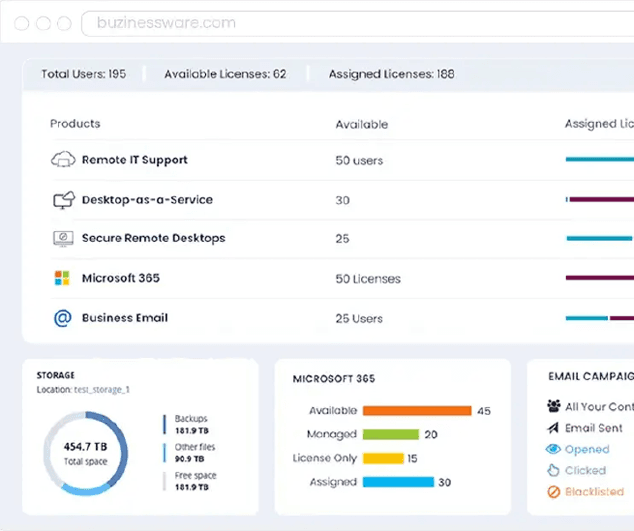This screenshot has height=531, width=634.
Task: Click the Microsoft 365 logo icon
Action: [62, 278]
